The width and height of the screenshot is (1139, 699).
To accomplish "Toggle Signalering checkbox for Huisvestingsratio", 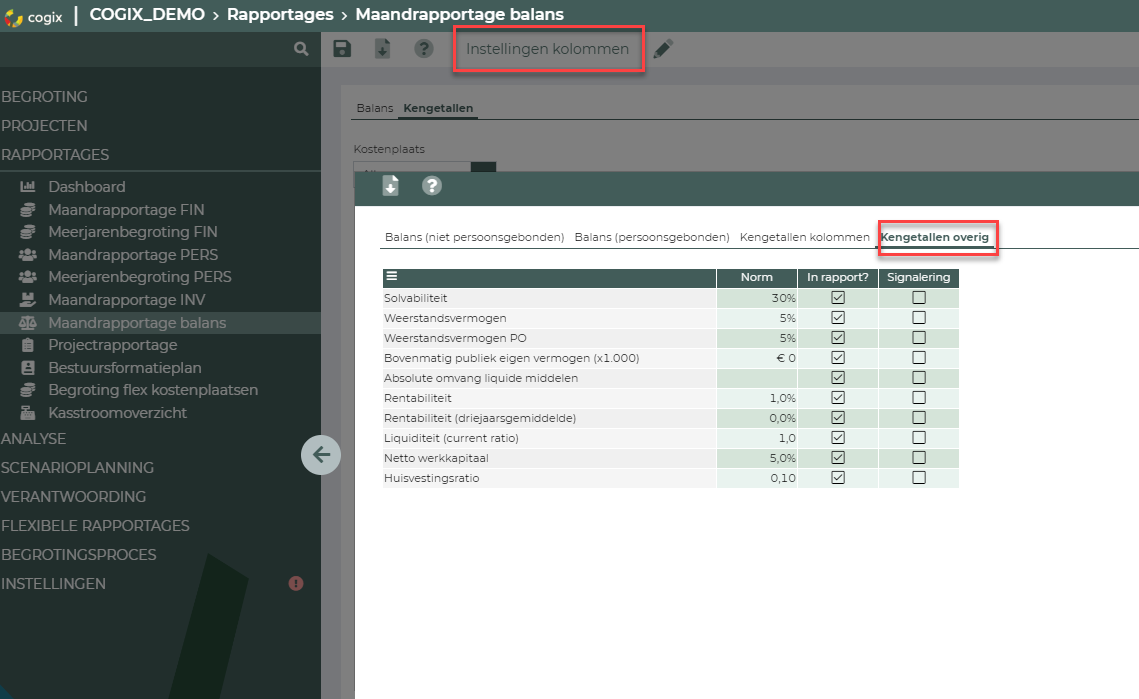I will (918, 478).
